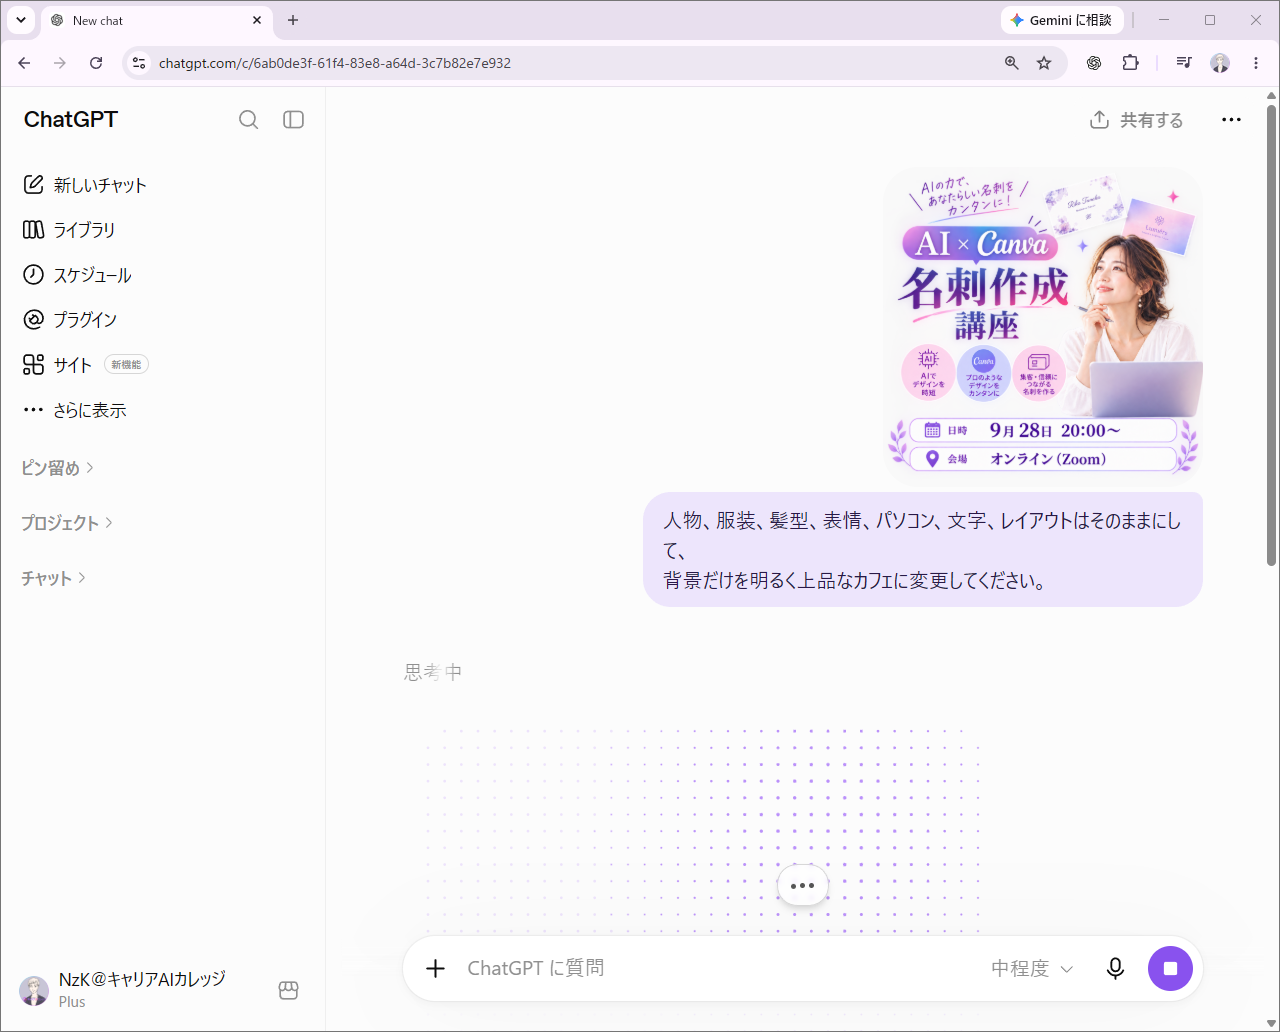
Task: Open the tab search dropdown arrow
Action: coord(21,20)
